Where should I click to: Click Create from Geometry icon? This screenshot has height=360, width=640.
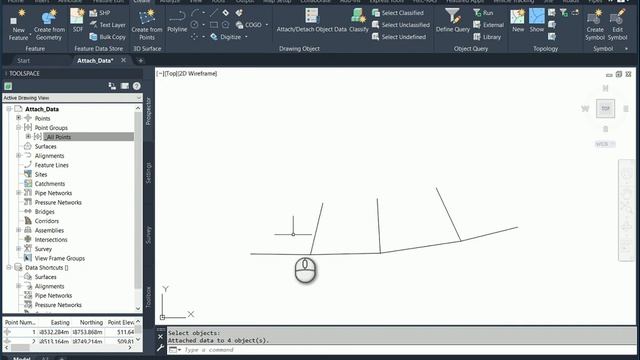pyautogui.click(x=49, y=25)
